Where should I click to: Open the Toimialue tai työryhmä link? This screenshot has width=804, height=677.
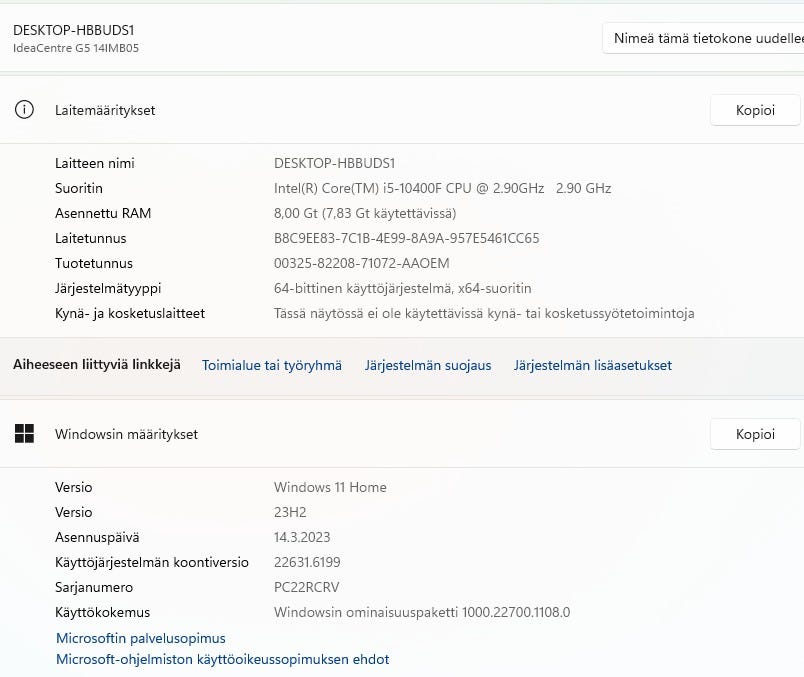tap(272, 365)
